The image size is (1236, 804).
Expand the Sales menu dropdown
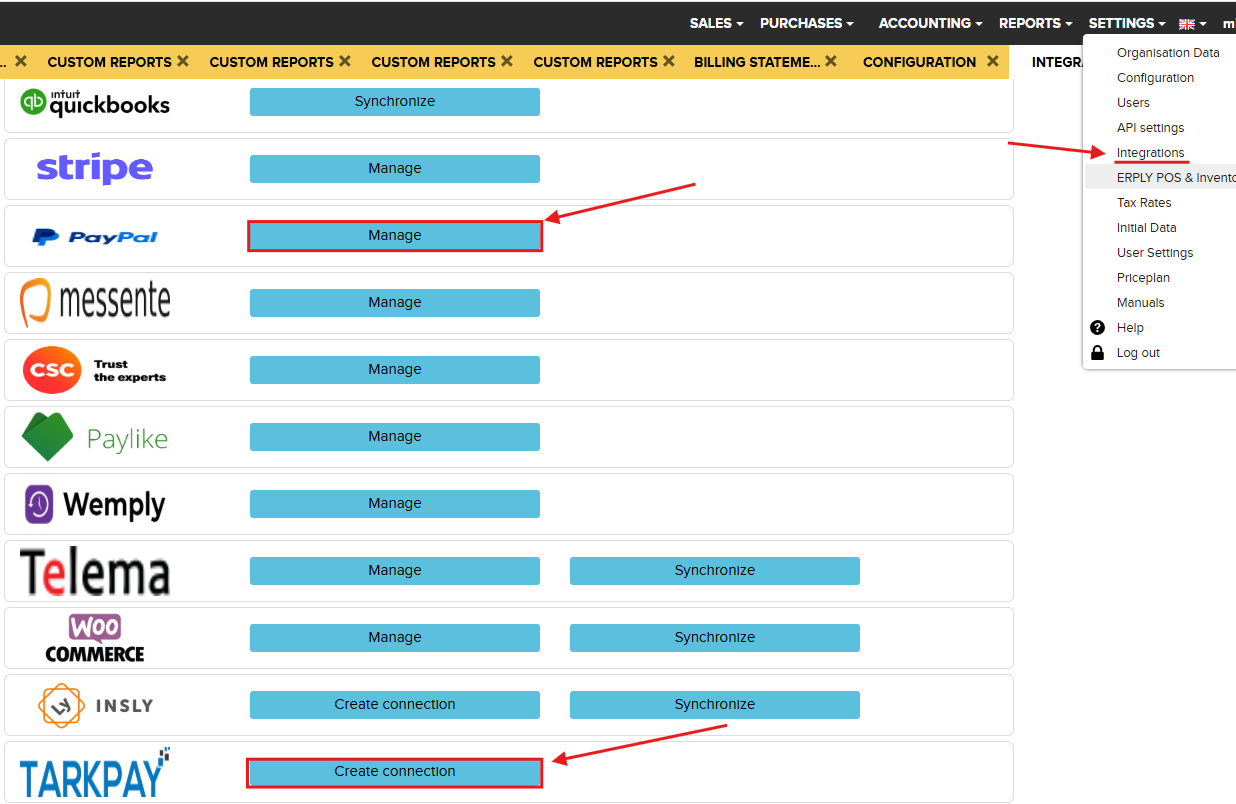716,23
